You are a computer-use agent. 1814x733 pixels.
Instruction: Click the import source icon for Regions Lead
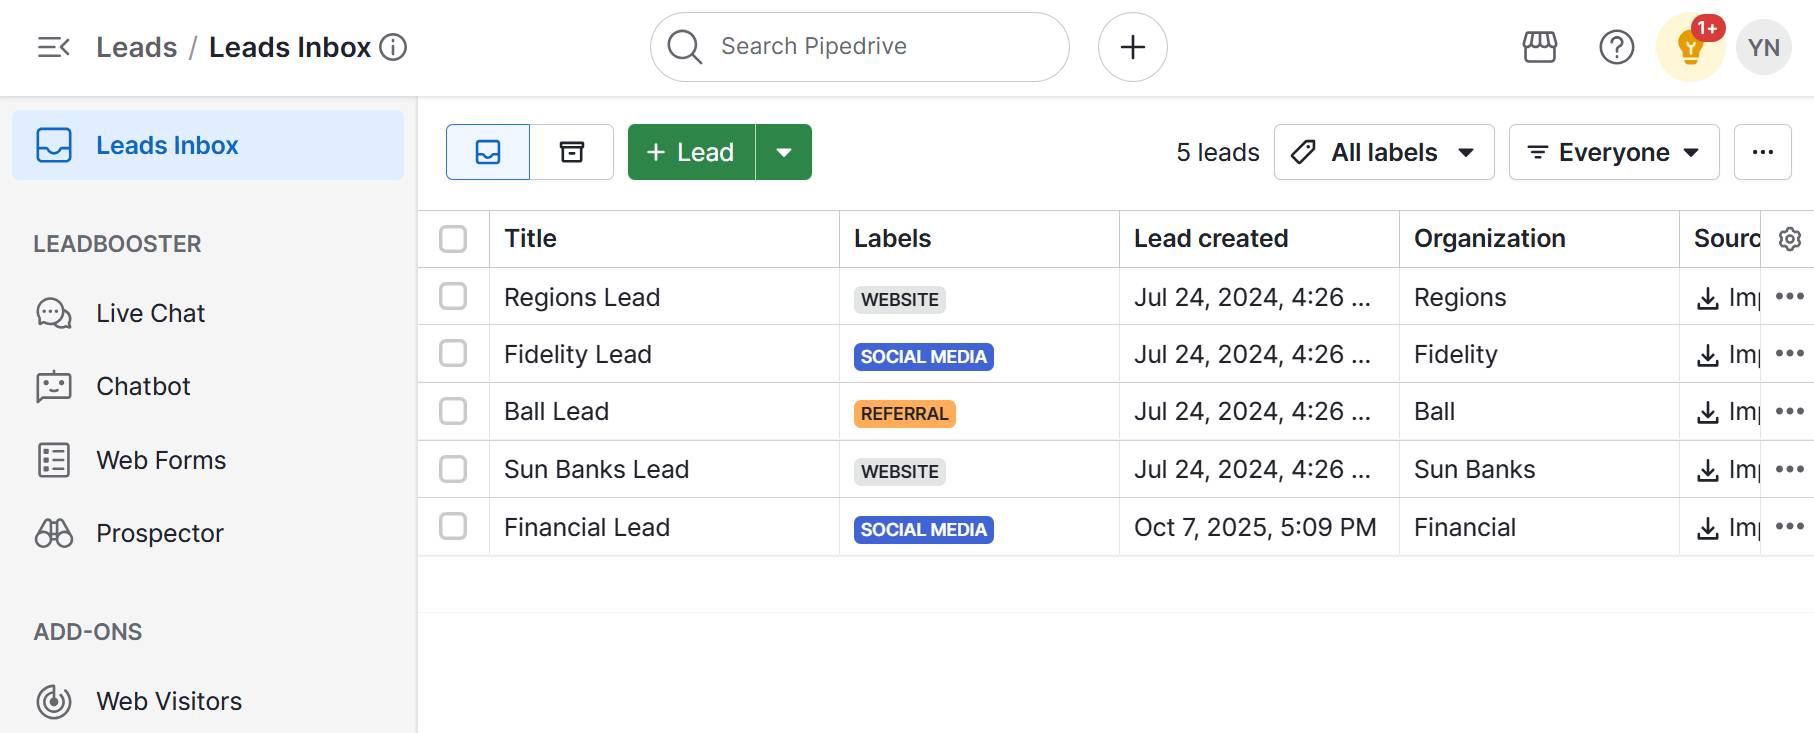click(1708, 298)
